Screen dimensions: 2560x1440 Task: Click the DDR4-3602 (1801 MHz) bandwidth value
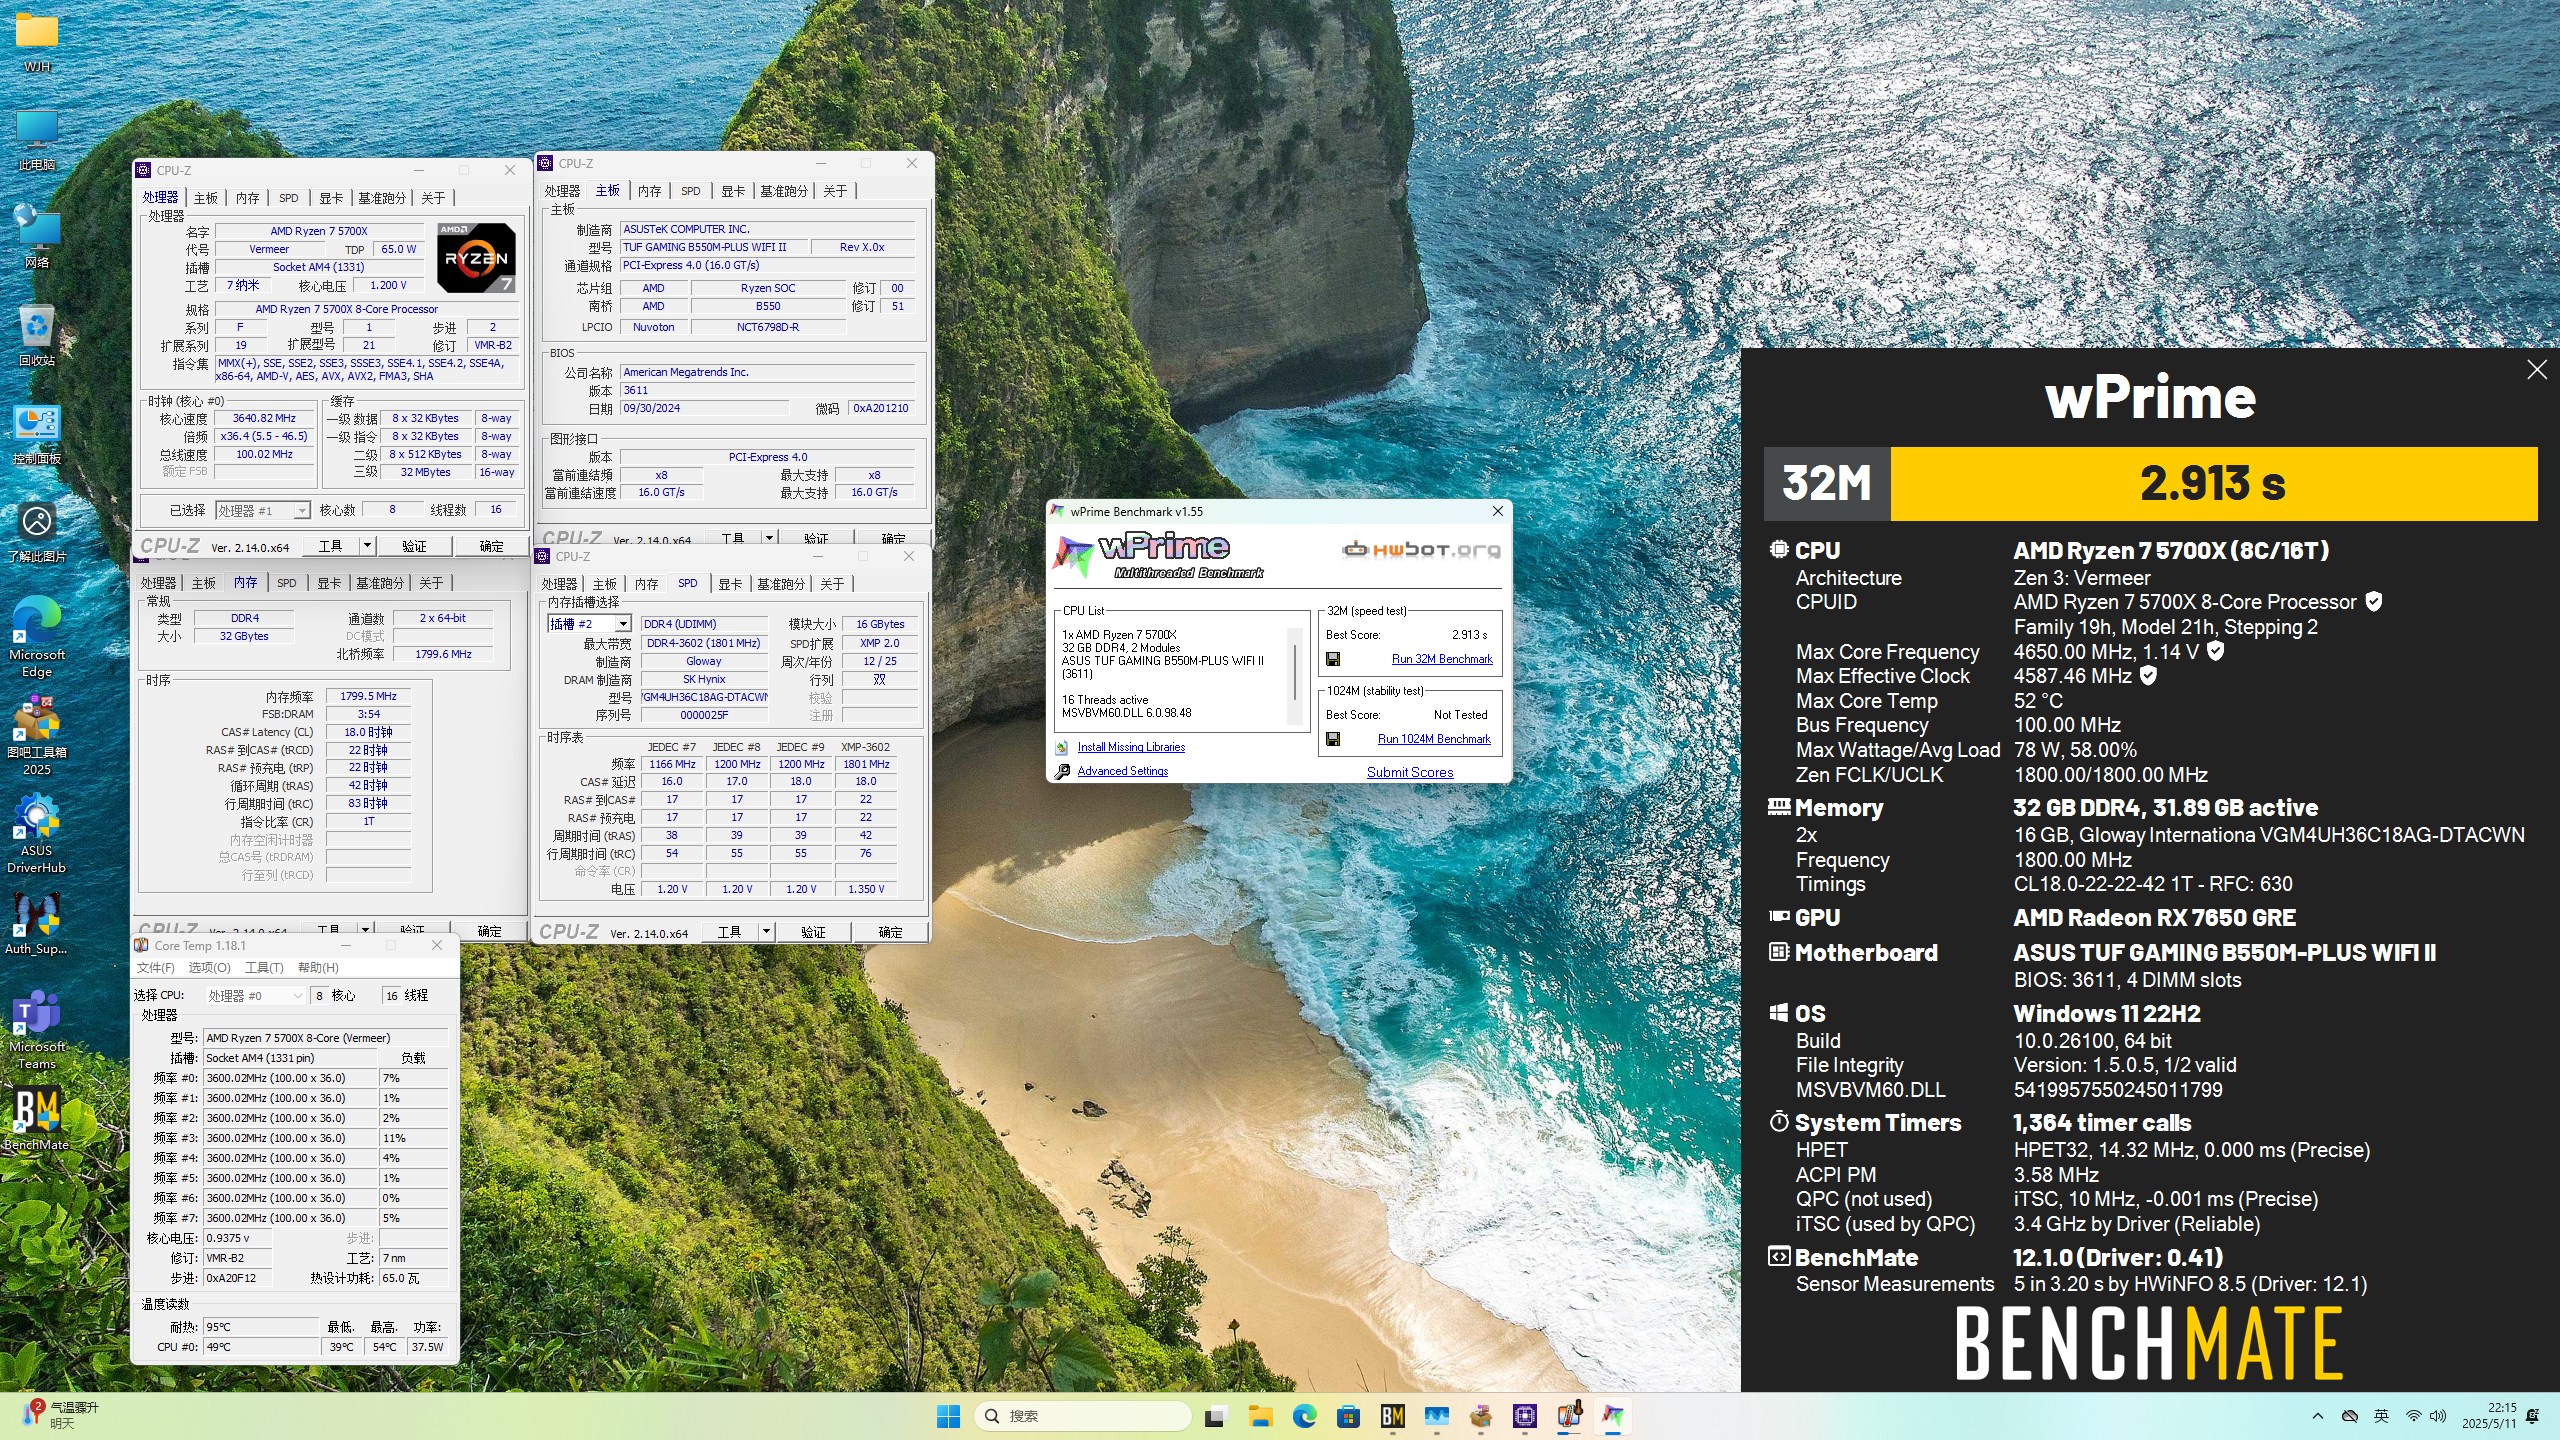pos(703,643)
